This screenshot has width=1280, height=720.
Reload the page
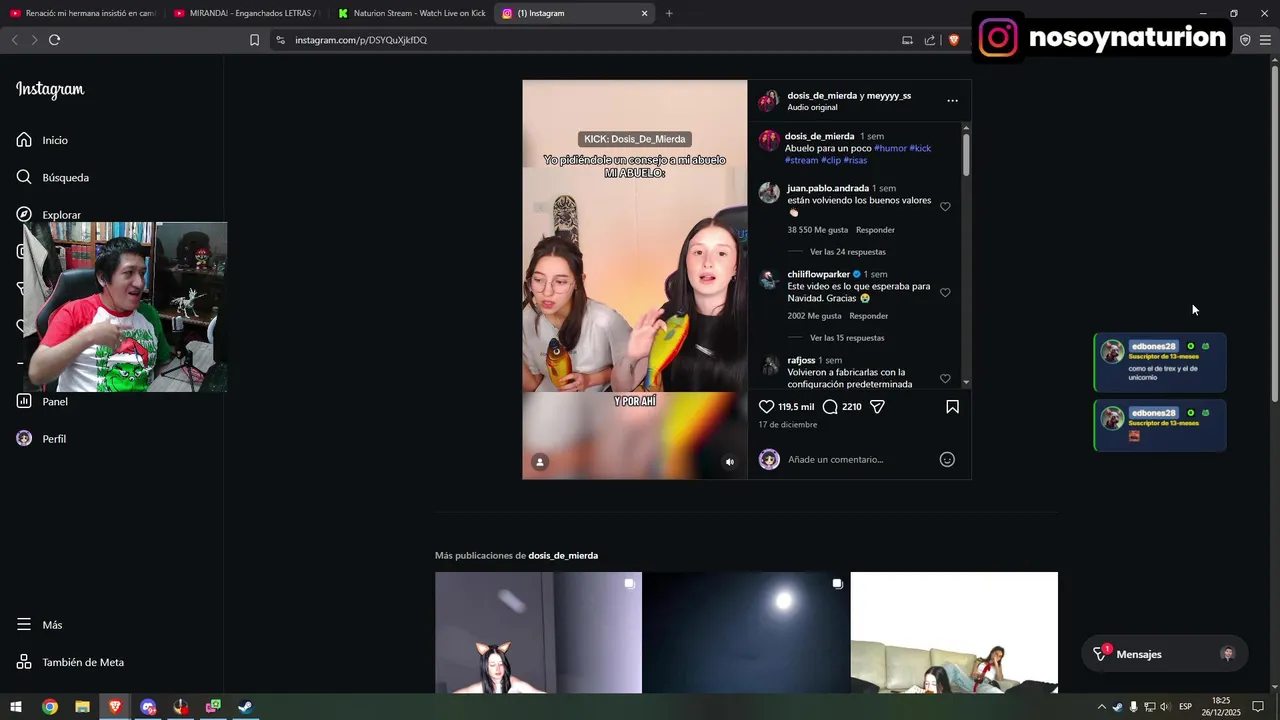[54, 40]
